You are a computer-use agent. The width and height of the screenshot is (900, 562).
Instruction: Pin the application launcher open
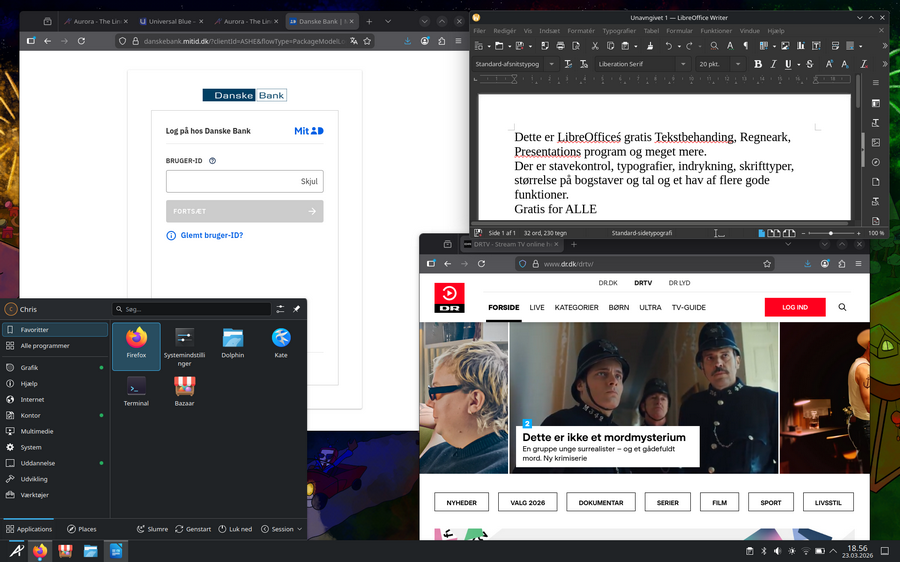point(296,309)
